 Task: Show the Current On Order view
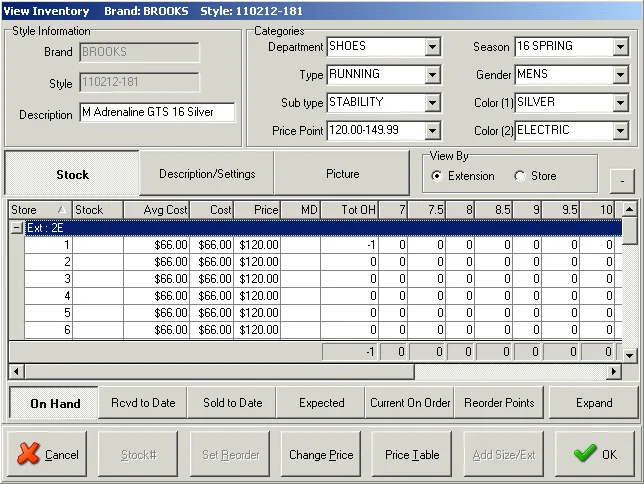(x=410, y=403)
